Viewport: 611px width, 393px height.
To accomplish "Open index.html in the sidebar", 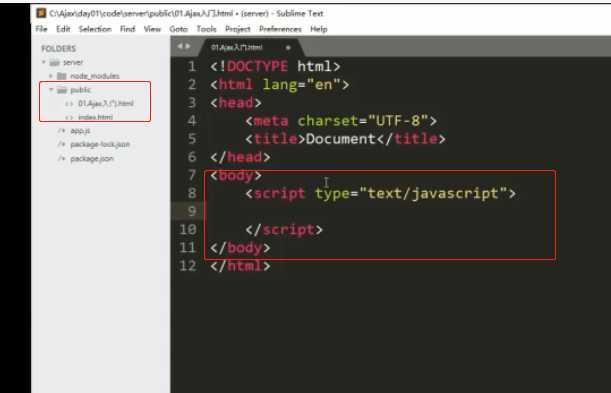I will click(95, 117).
